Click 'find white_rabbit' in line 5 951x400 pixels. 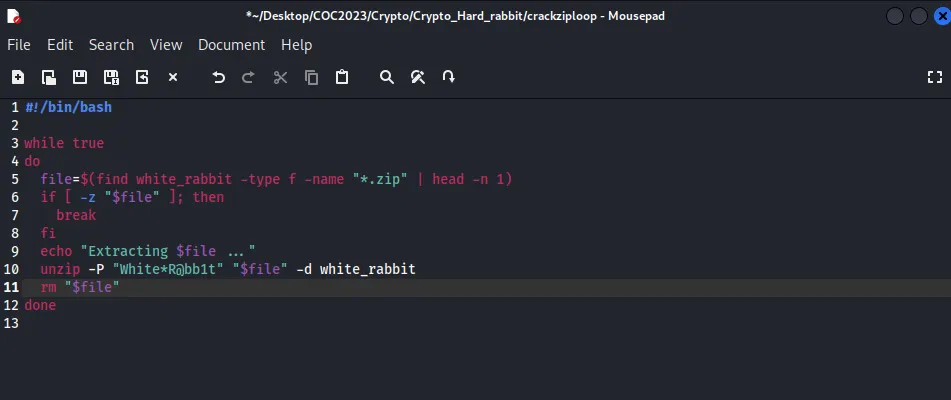pyautogui.click(x=164, y=179)
